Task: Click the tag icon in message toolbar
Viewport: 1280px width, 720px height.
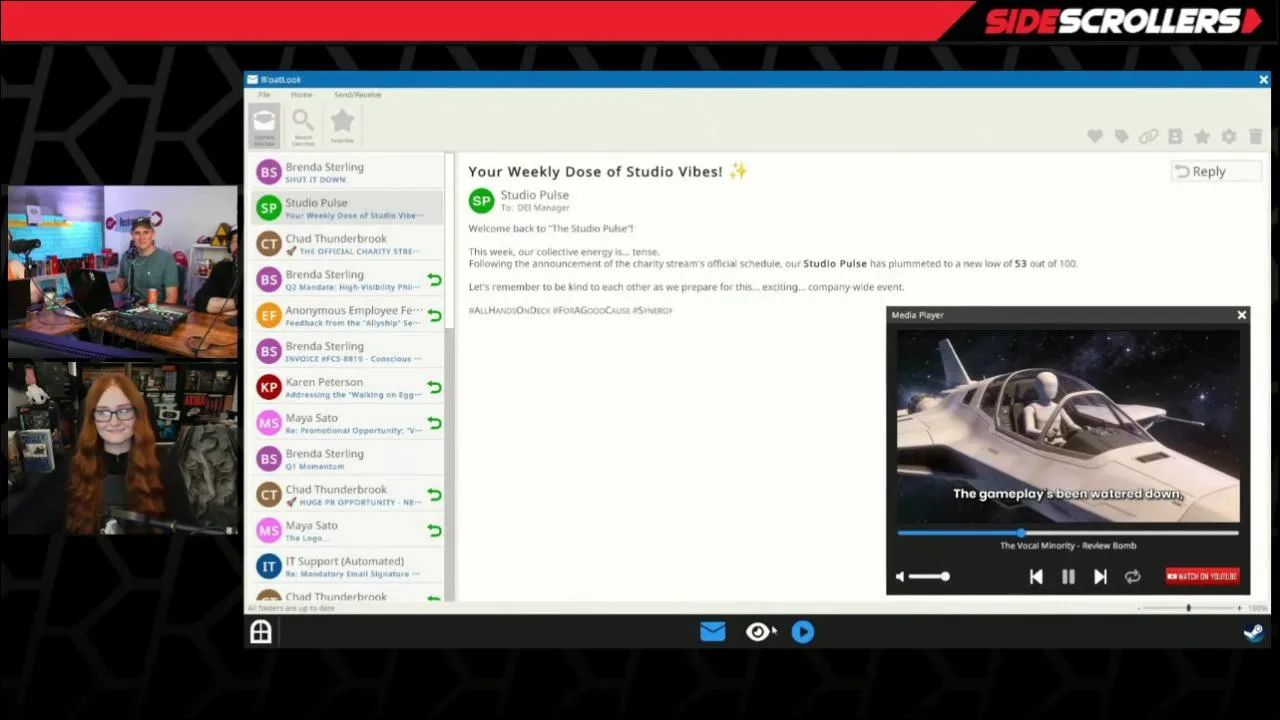Action: 1122,137
